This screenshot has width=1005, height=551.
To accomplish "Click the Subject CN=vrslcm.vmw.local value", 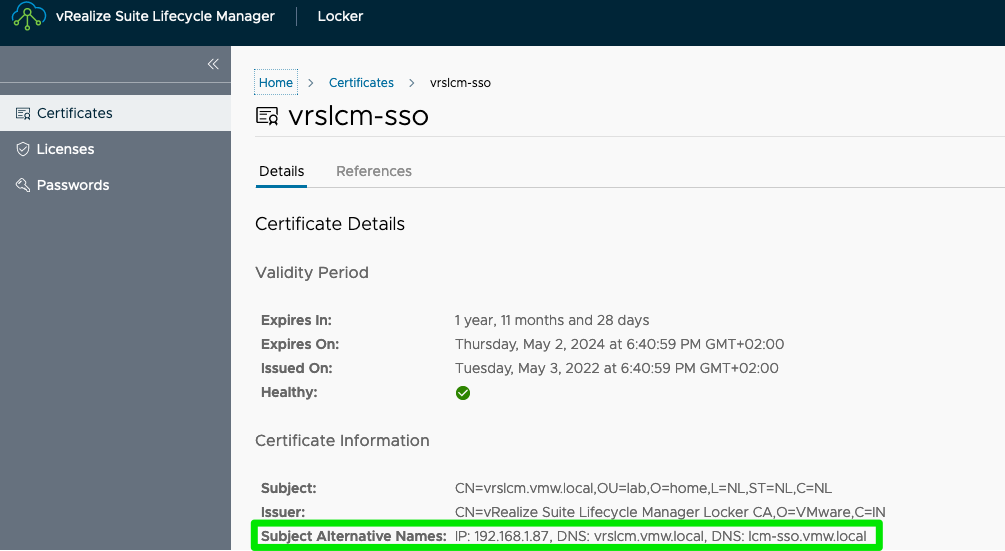I will point(644,488).
